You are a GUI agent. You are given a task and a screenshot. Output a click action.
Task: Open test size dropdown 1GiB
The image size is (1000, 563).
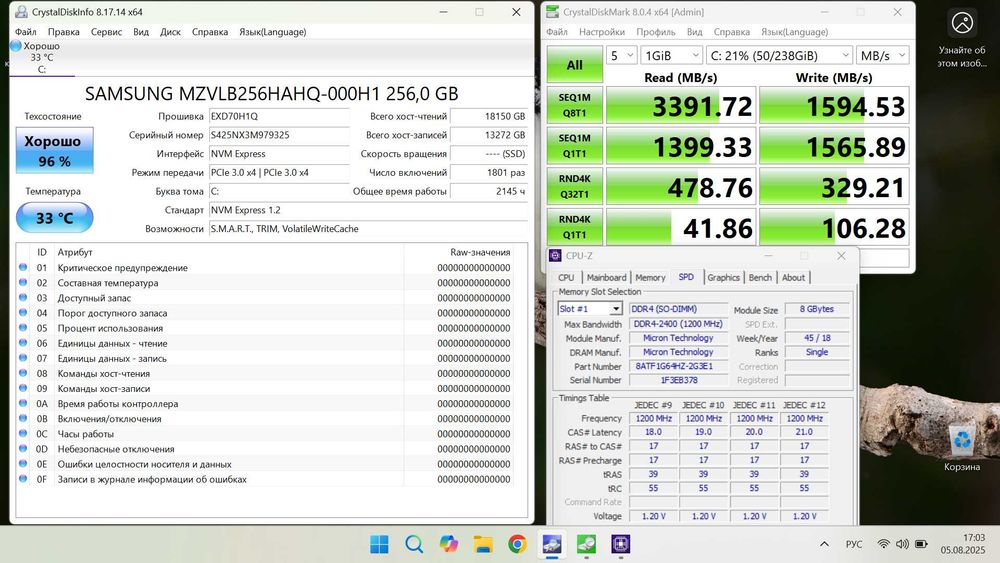(x=671, y=55)
